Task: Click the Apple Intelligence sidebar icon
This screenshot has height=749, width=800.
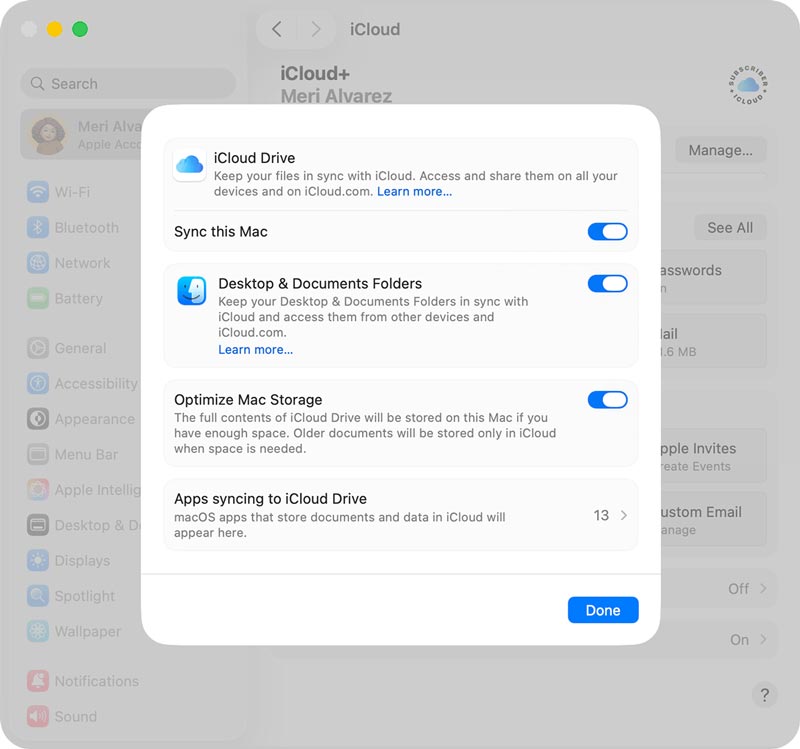Action: (38, 490)
